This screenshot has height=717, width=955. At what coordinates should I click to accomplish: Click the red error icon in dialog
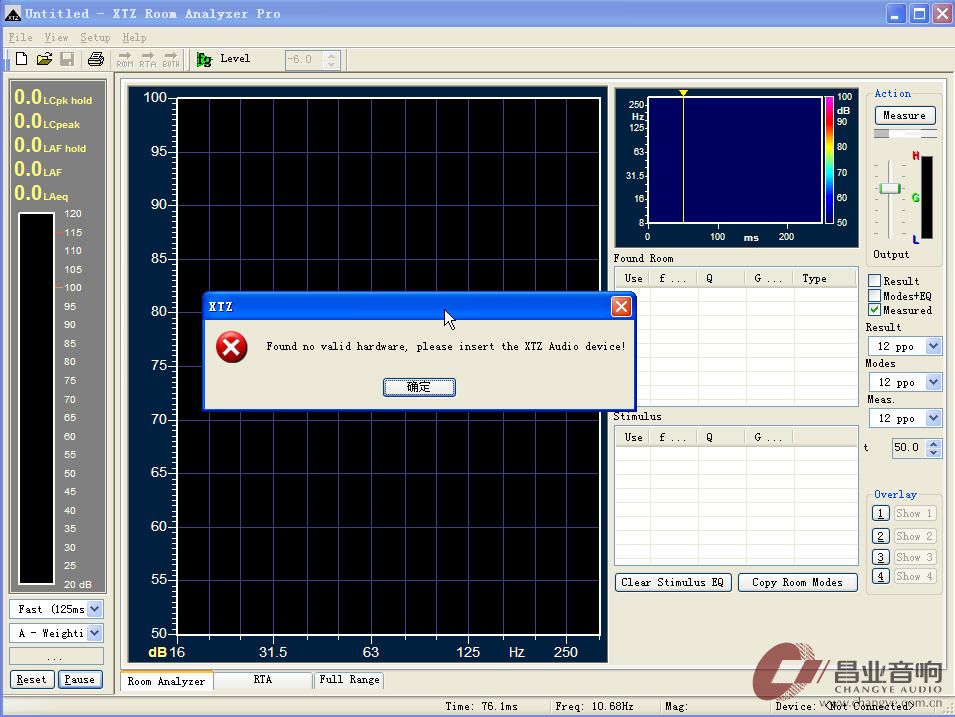[x=231, y=347]
